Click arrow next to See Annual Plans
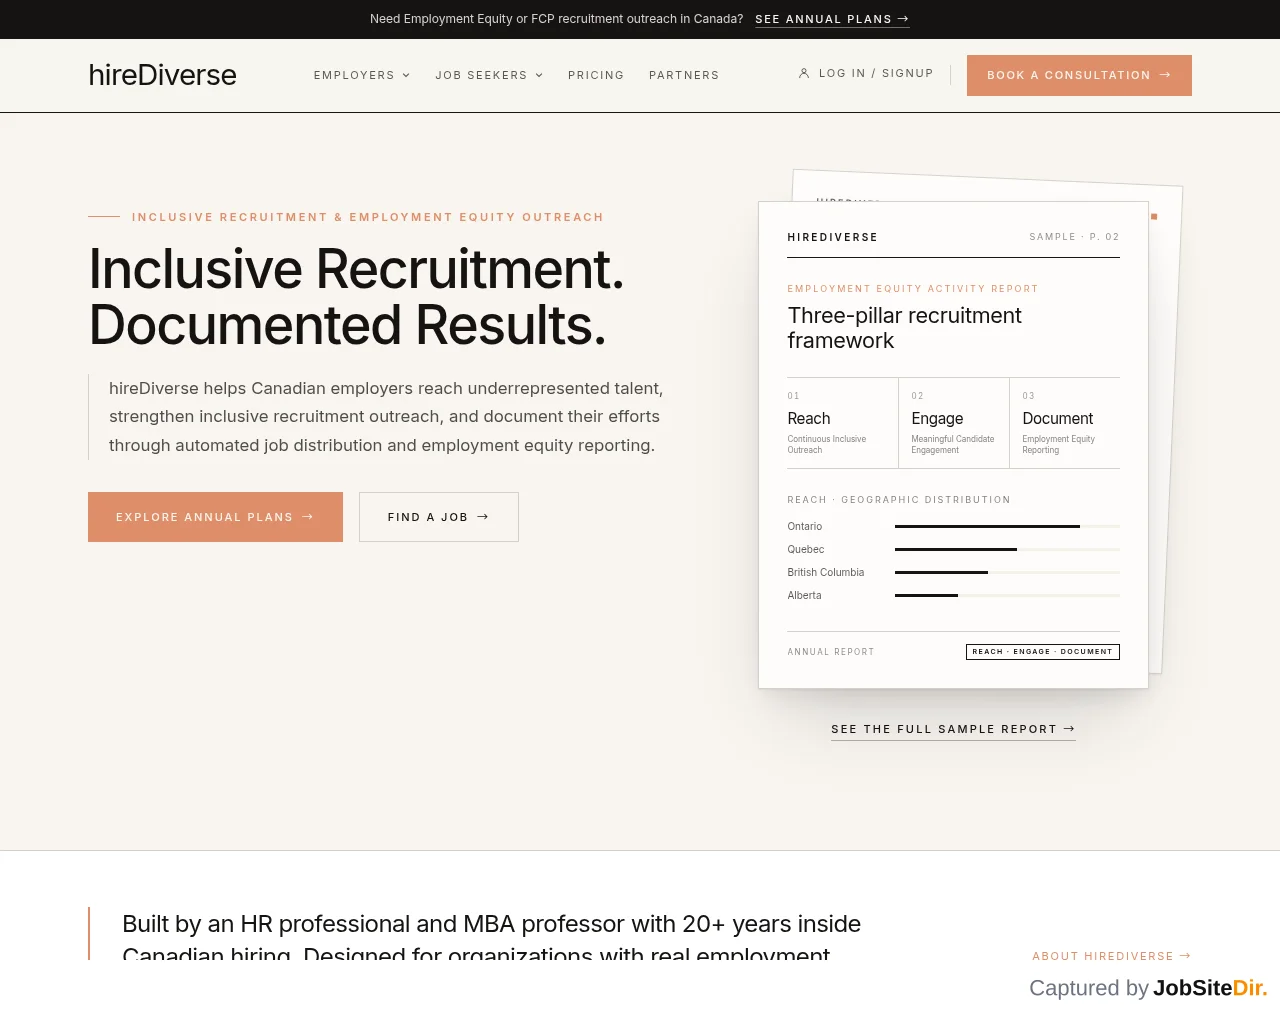This screenshot has height=1018, width=1280. (x=903, y=19)
